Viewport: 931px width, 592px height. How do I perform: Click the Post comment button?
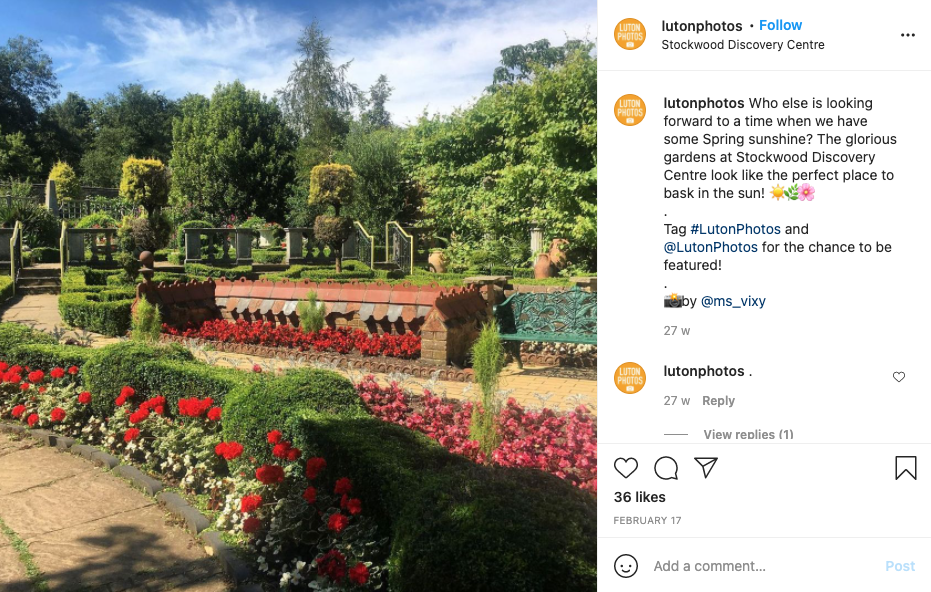pyautogui.click(x=900, y=566)
